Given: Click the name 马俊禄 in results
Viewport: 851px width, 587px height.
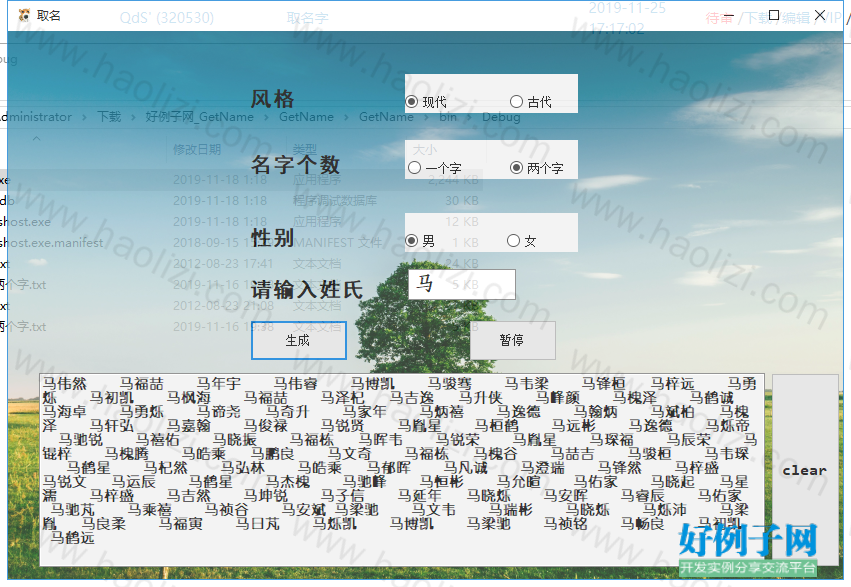Looking at the screenshot, I should tap(266, 426).
